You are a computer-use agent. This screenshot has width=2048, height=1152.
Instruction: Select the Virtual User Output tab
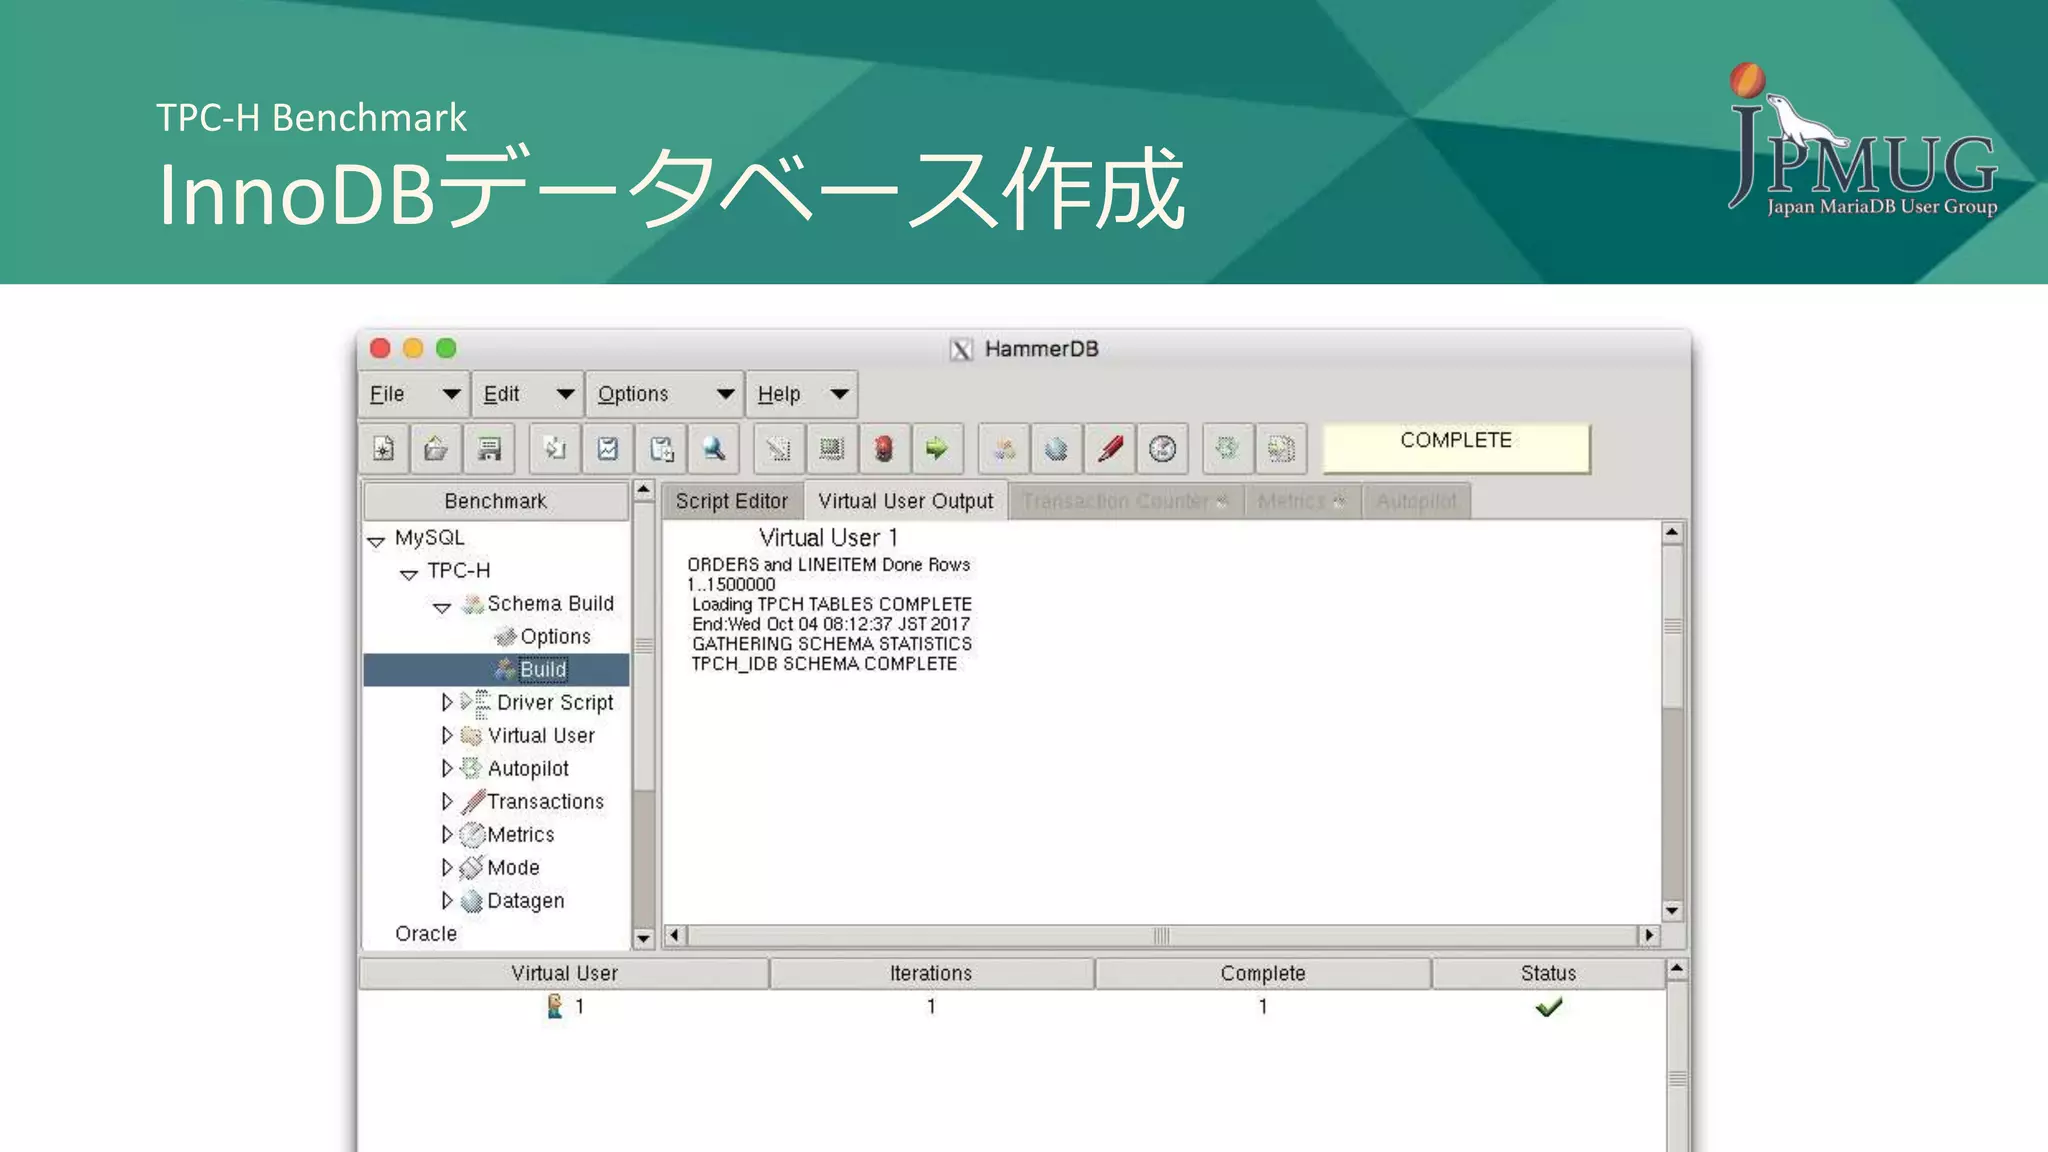coord(906,501)
